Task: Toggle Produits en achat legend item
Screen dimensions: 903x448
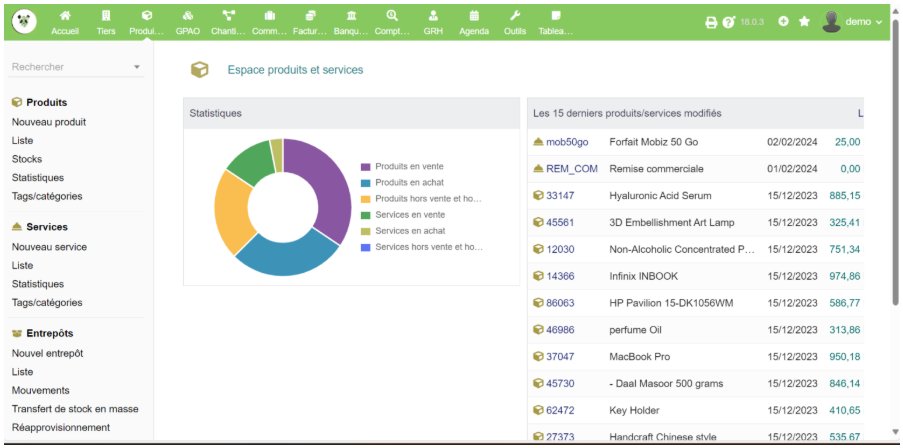Action: coord(409,183)
